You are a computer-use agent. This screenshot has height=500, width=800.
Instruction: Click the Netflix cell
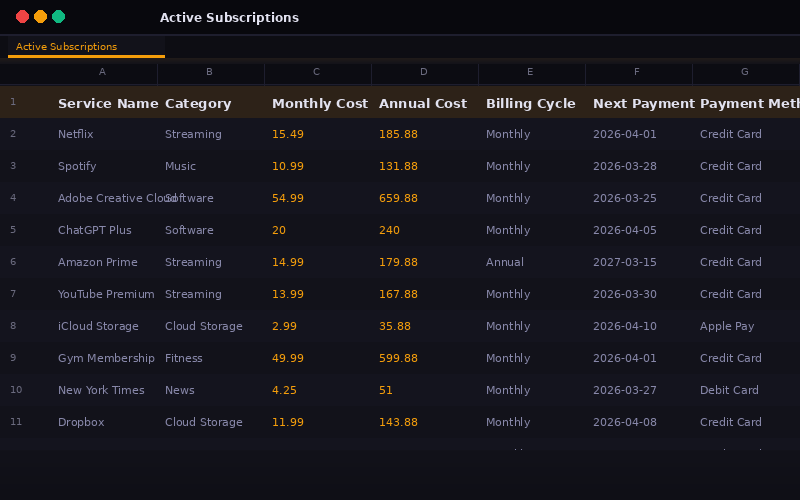(x=104, y=134)
